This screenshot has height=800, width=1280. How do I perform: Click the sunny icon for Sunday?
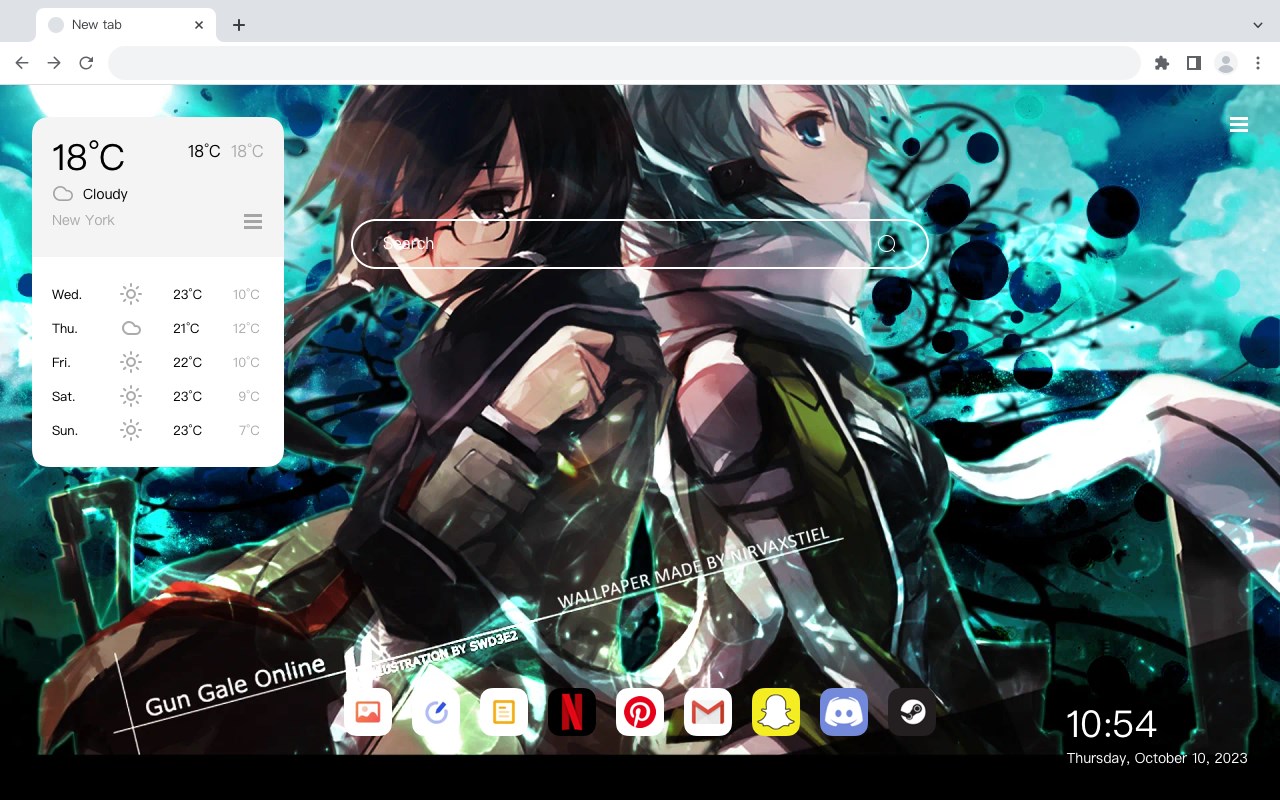pyautogui.click(x=131, y=430)
